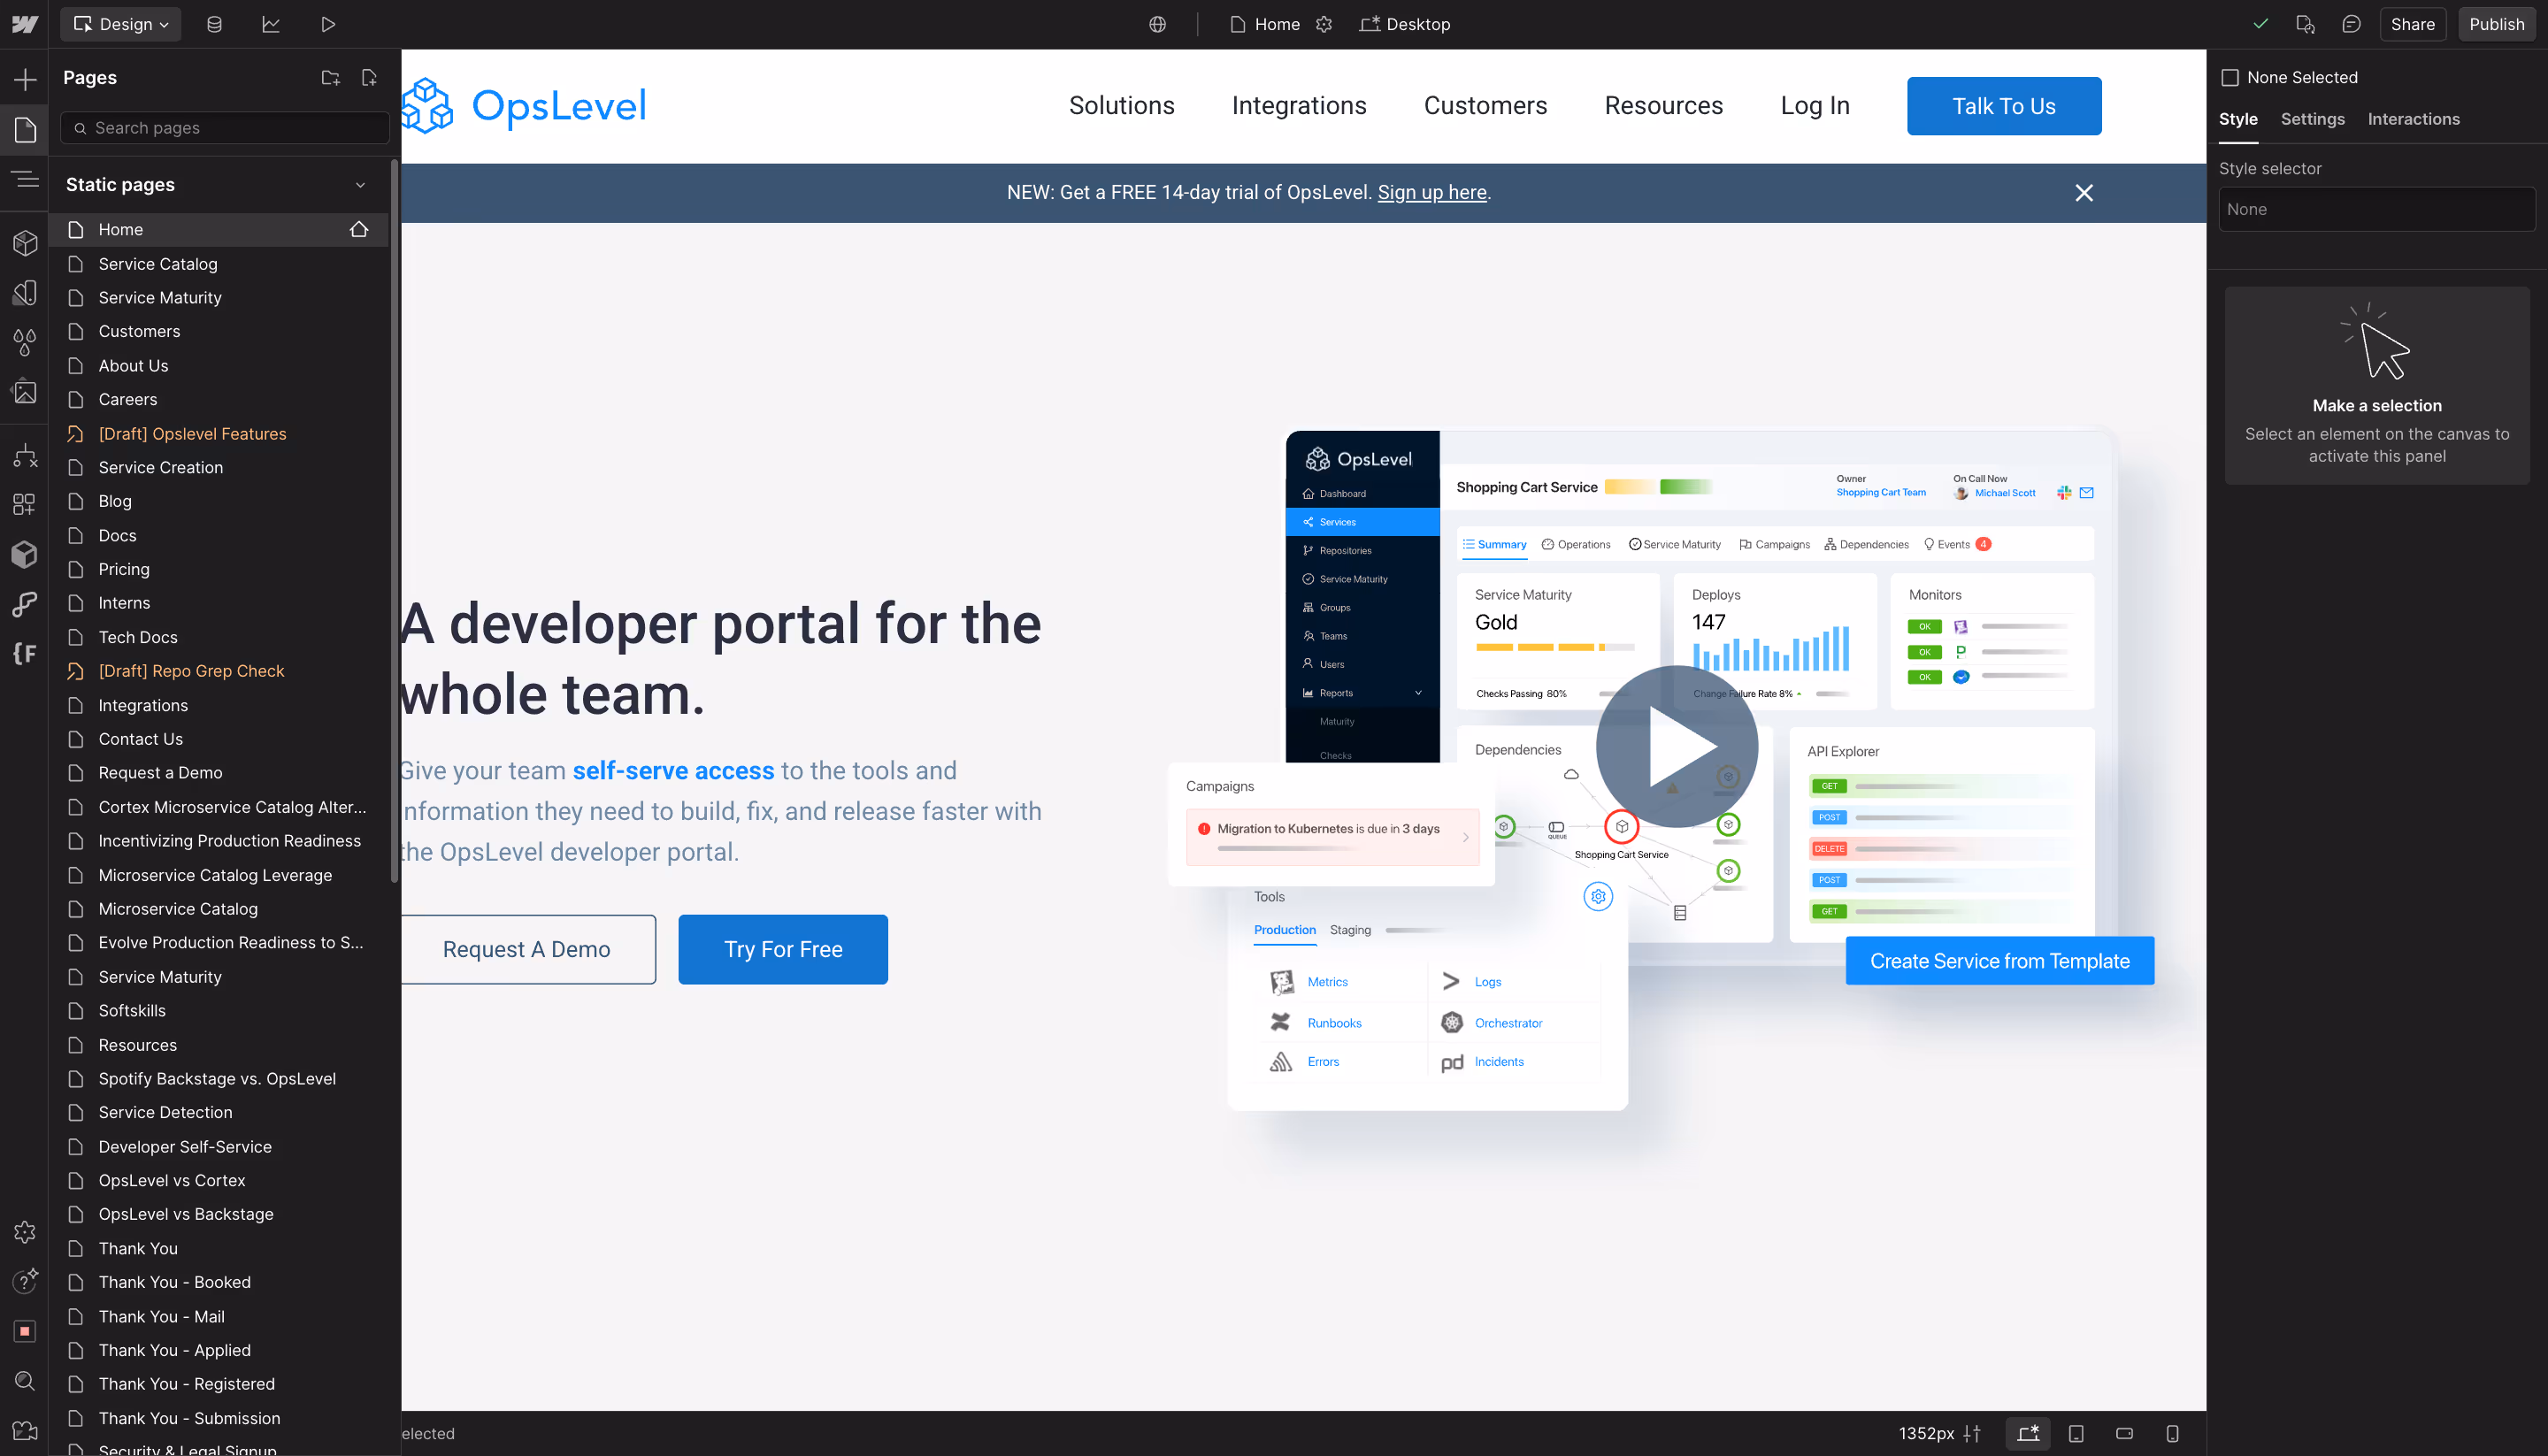Open comments speech bubble icon
The image size is (2548, 1456).
click(x=2351, y=24)
